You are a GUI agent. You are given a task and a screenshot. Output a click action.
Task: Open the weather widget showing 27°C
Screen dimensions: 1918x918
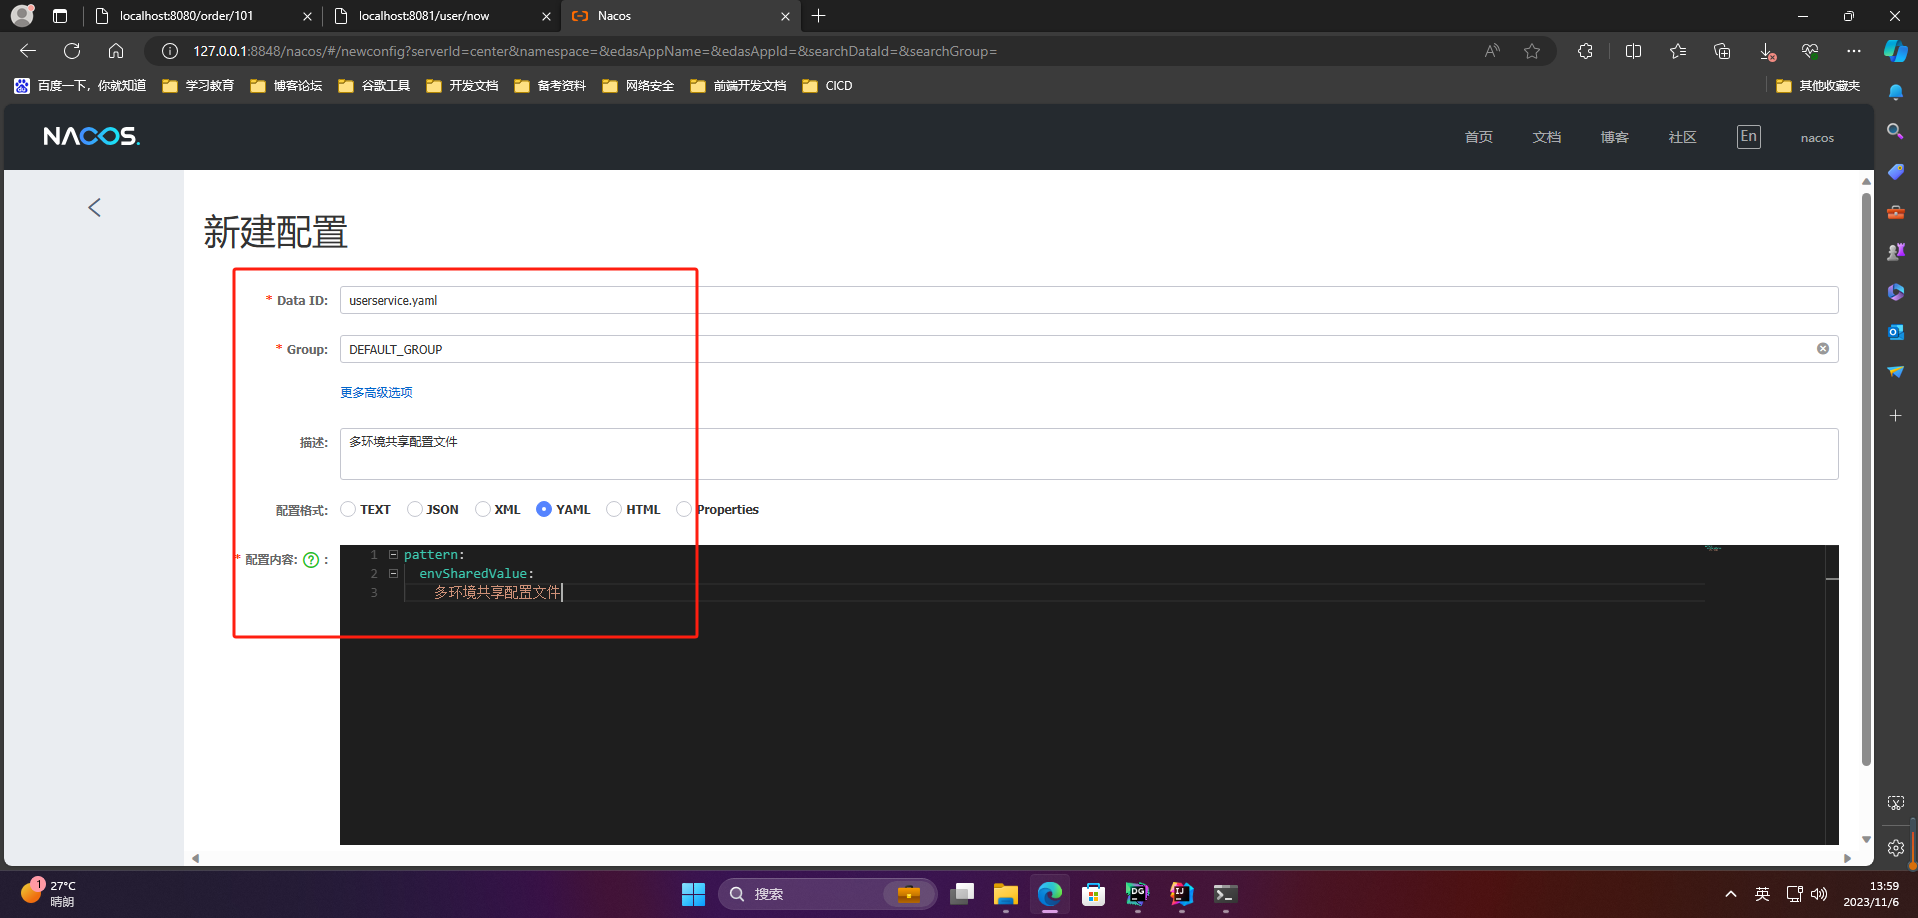50,893
